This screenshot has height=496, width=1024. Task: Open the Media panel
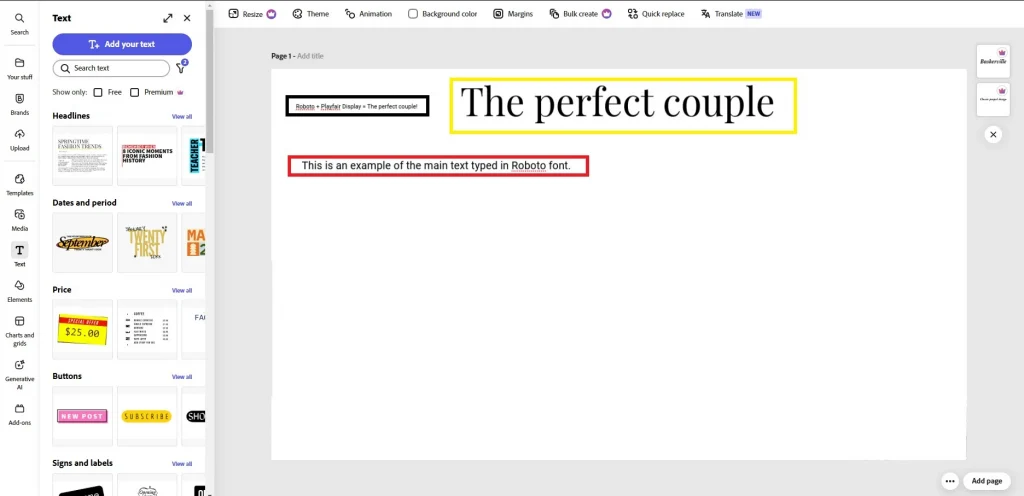20,220
